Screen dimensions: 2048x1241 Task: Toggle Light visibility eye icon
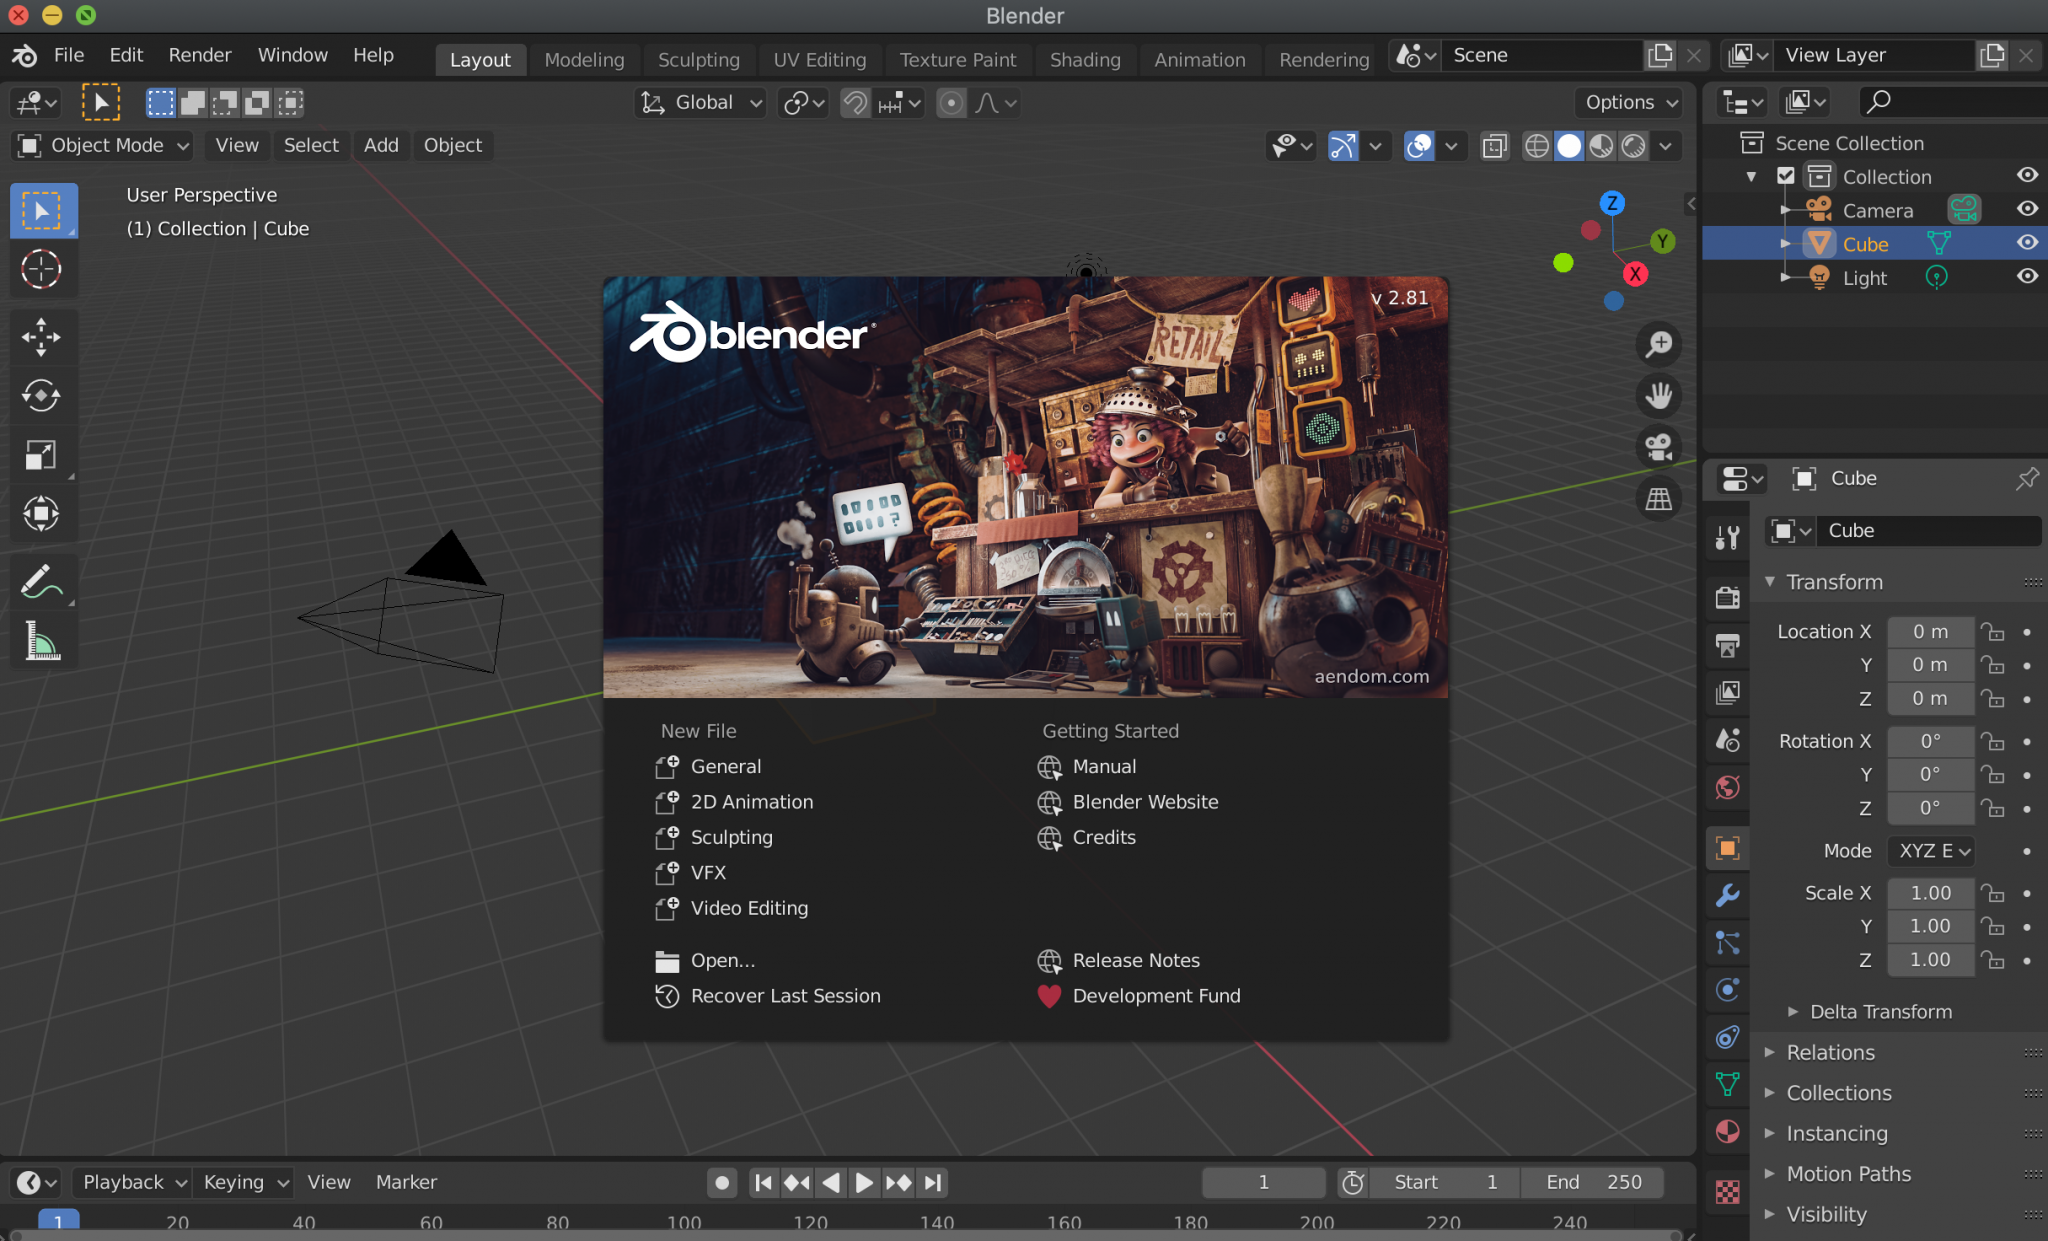click(2027, 277)
